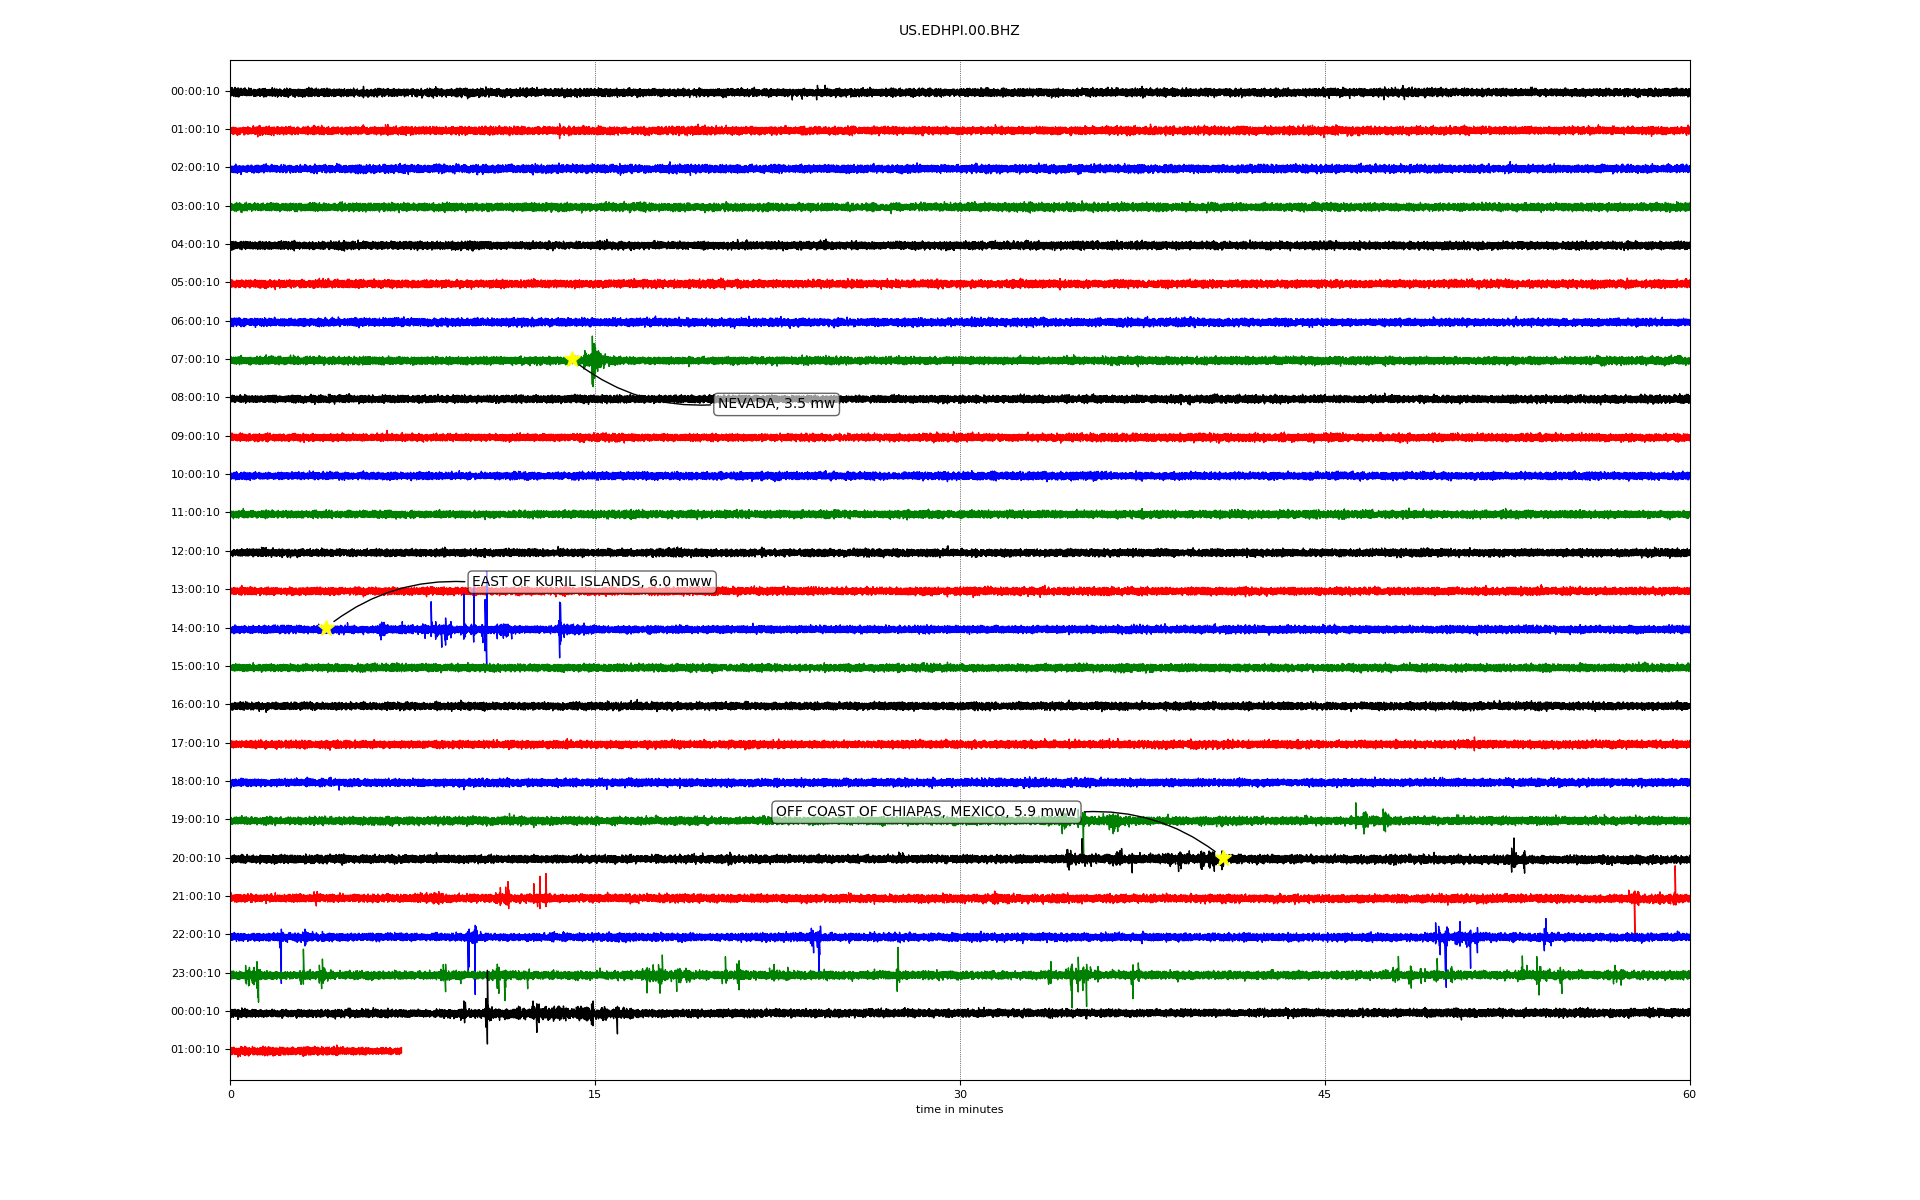Click the 13:00:10 row label
Image resolution: width=1920 pixels, height=1200 pixels.
coord(195,590)
